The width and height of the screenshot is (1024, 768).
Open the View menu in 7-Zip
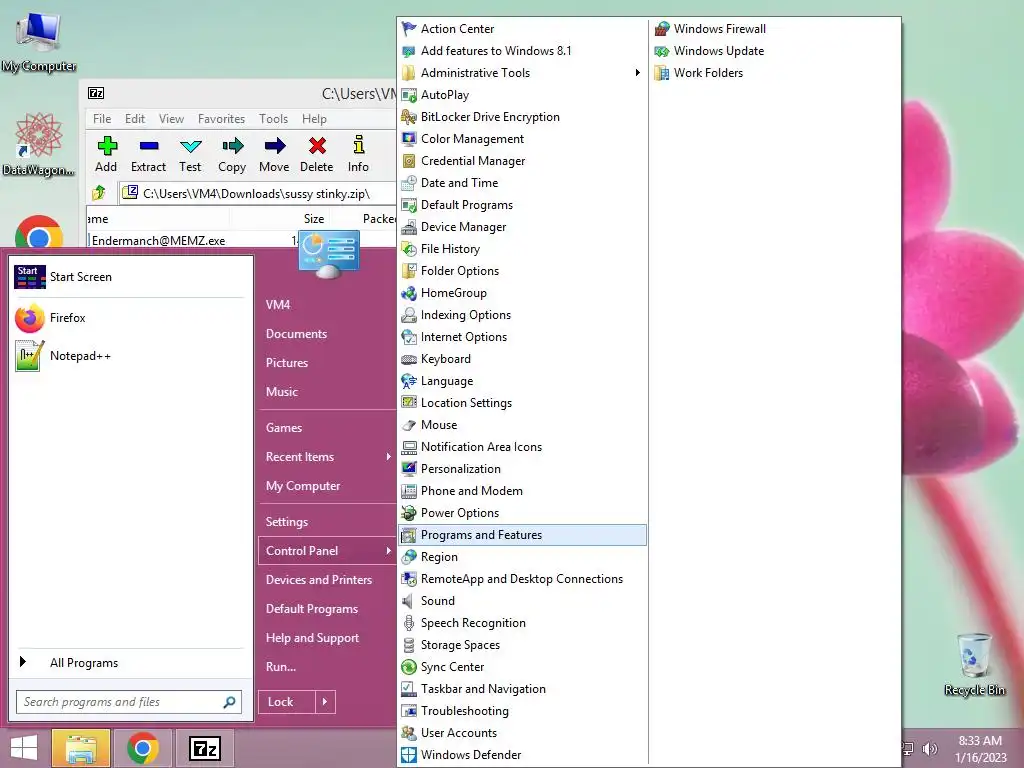coord(172,119)
